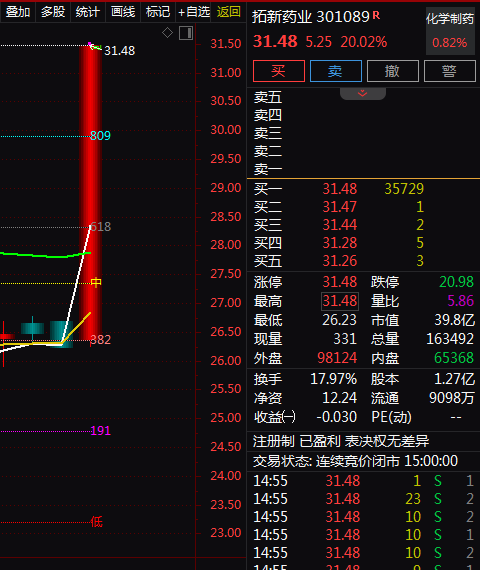Select the 14:55 tick with volume 23
The image size is (480, 570).
pyautogui.click(x=364, y=499)
